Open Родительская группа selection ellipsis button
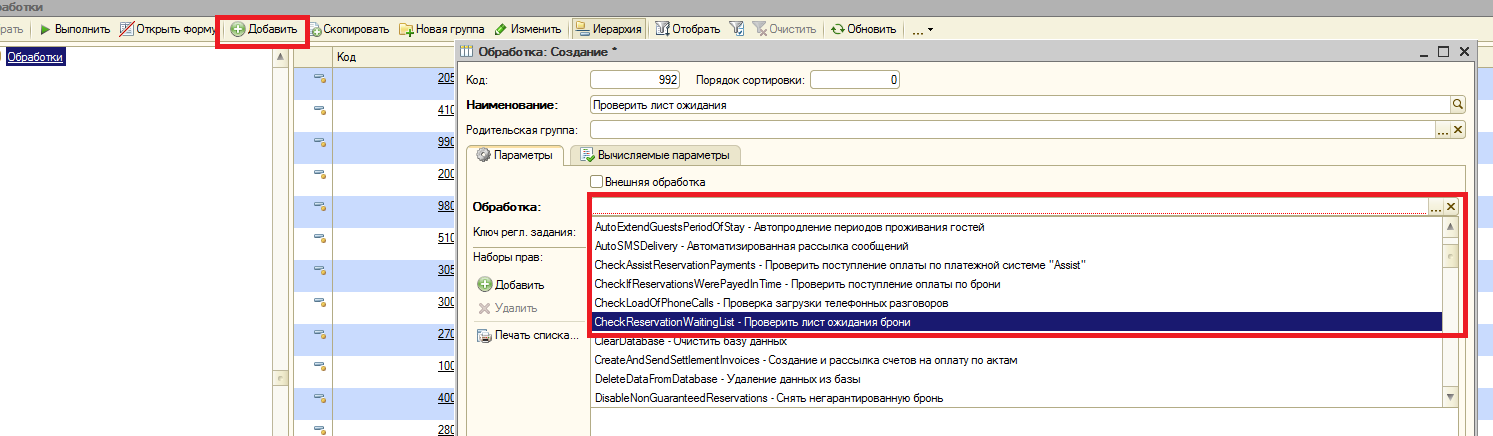Viewport: 1493px width, 436px height. tap(1442, 130)
